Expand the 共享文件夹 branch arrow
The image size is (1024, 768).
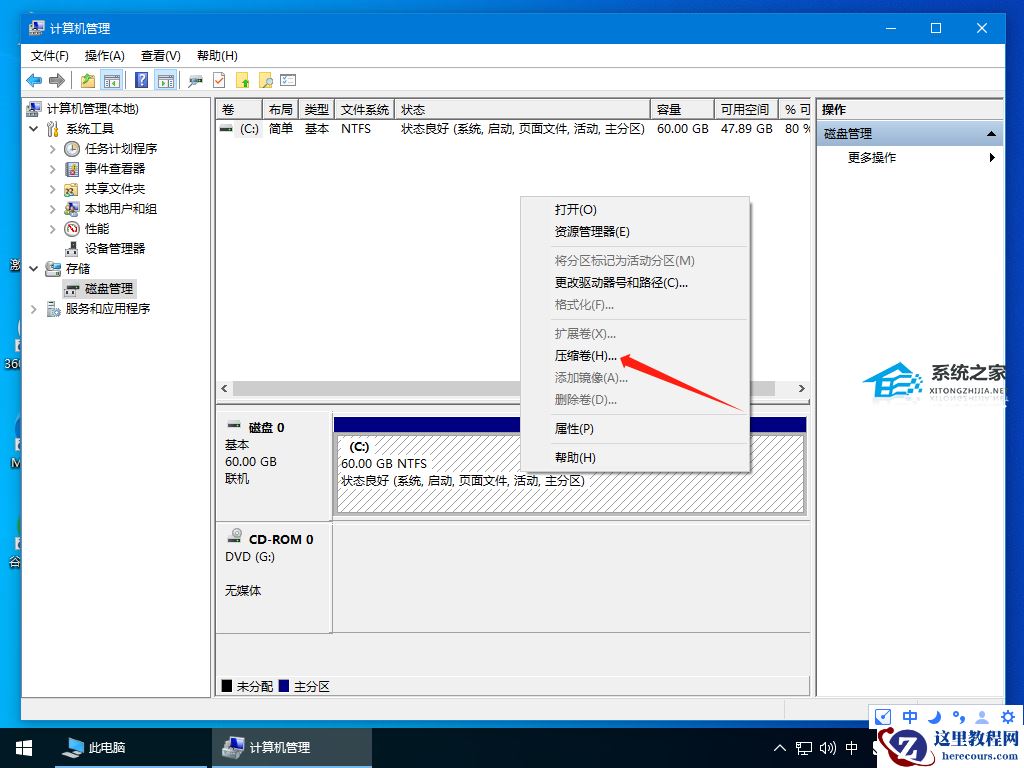click(x=53, y=189)
